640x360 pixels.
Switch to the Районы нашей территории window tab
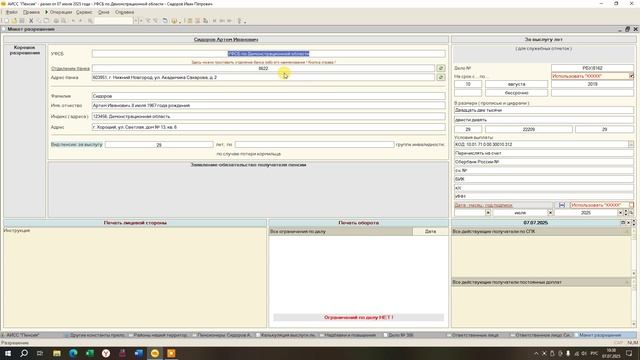160,335
